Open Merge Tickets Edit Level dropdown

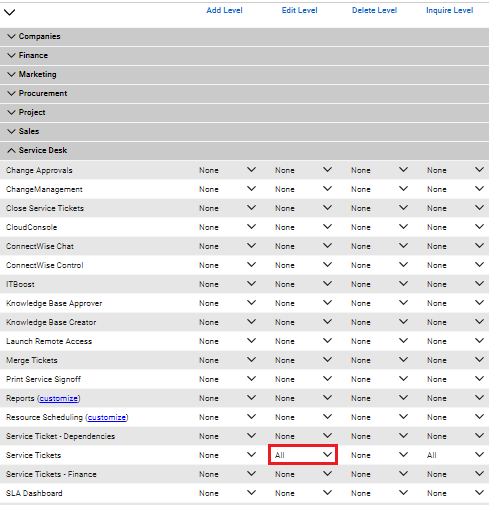303,360
